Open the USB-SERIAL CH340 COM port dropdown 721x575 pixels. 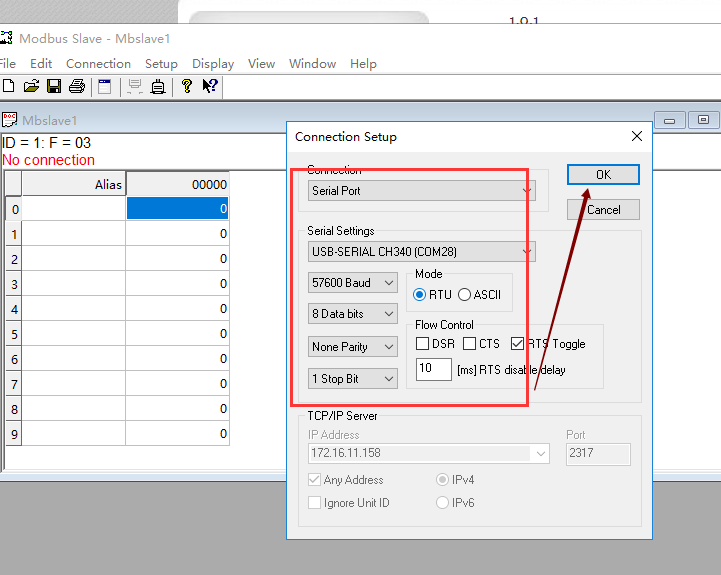click(421, 252)
